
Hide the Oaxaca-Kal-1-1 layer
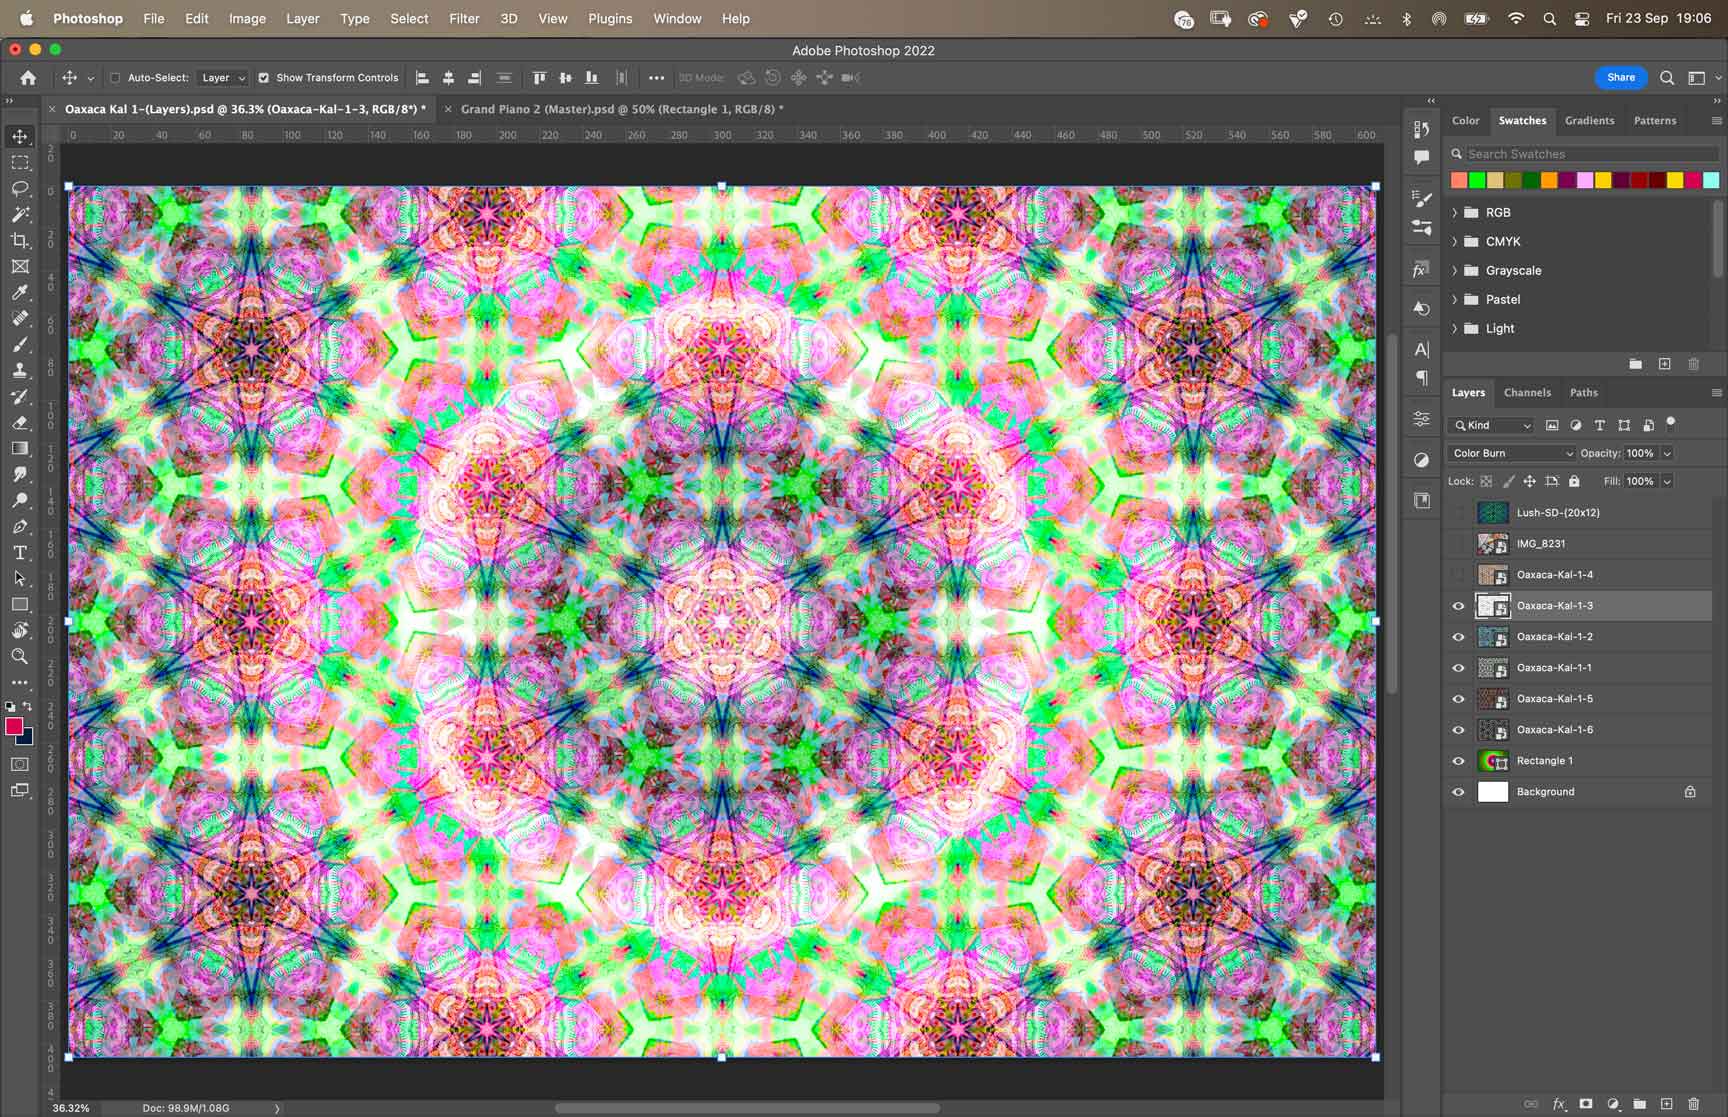tap(1458, 668)
